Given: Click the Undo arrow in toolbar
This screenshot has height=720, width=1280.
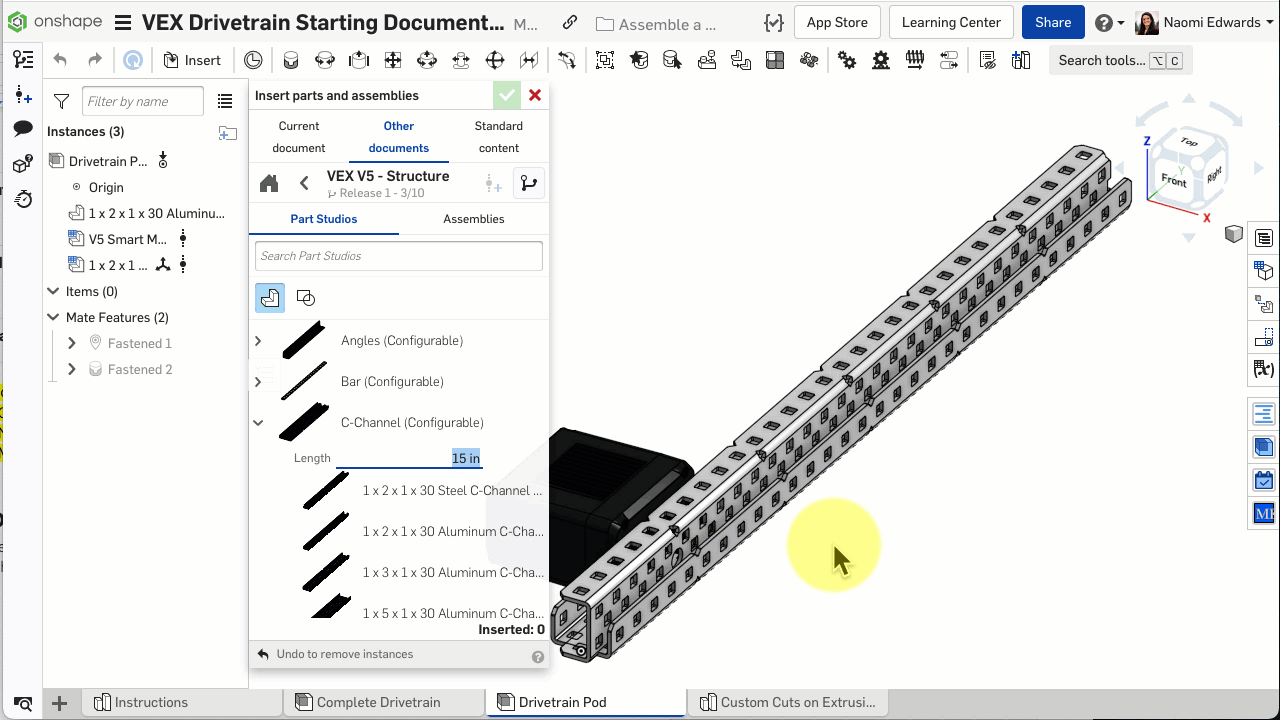Looking at the screenshot, I should pyautogui.click(x=60, y=60).
